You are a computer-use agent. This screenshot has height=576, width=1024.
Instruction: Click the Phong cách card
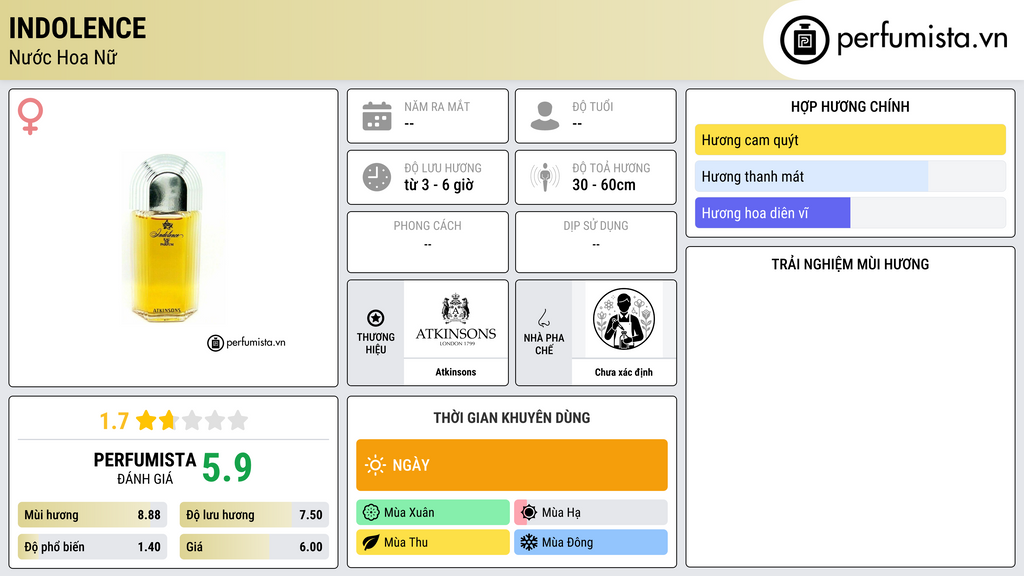click(x=428, y=242)
